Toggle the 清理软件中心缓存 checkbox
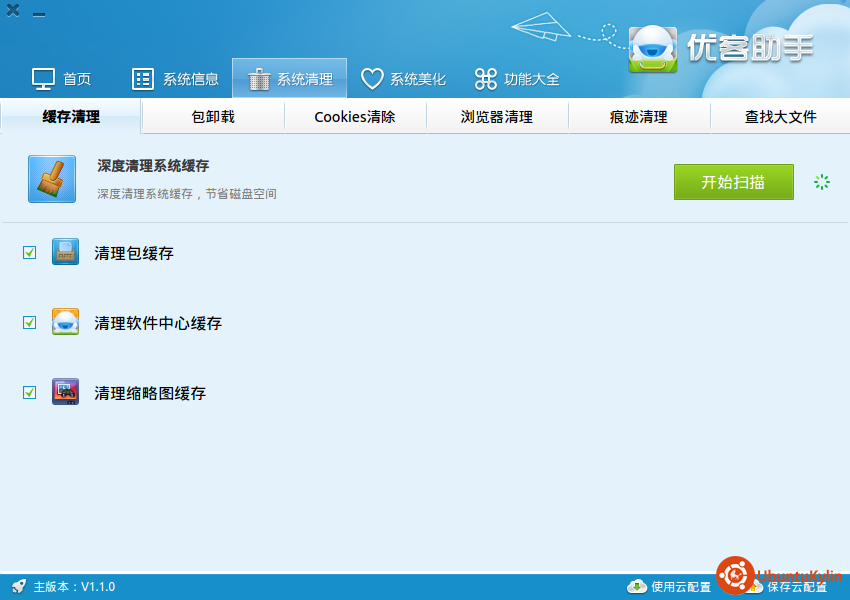850x600 pixels. point(30,323)
